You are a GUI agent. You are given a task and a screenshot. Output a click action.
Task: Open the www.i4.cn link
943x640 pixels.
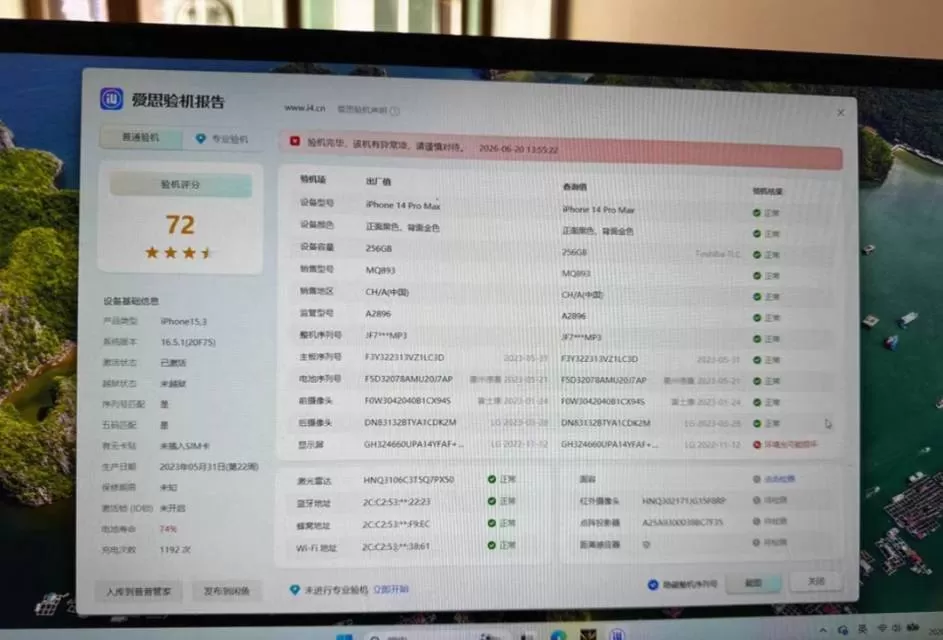305,108
